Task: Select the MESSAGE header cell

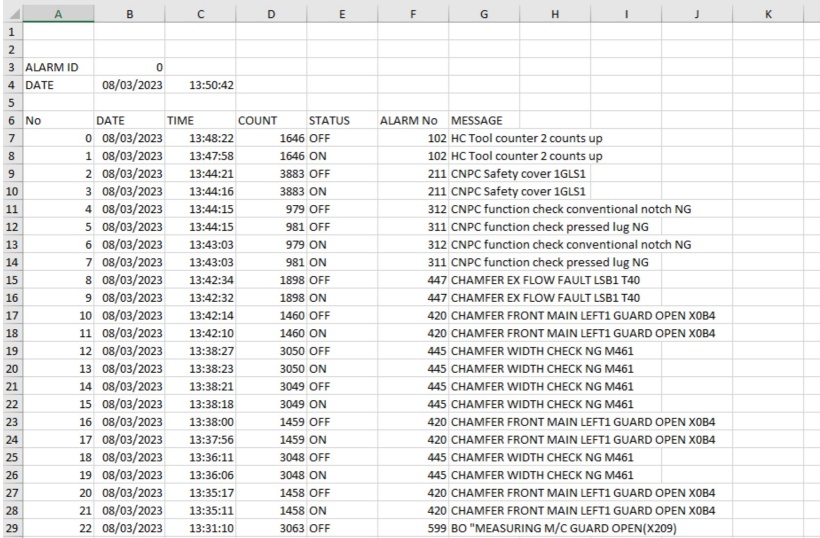Action: (484, 120)
